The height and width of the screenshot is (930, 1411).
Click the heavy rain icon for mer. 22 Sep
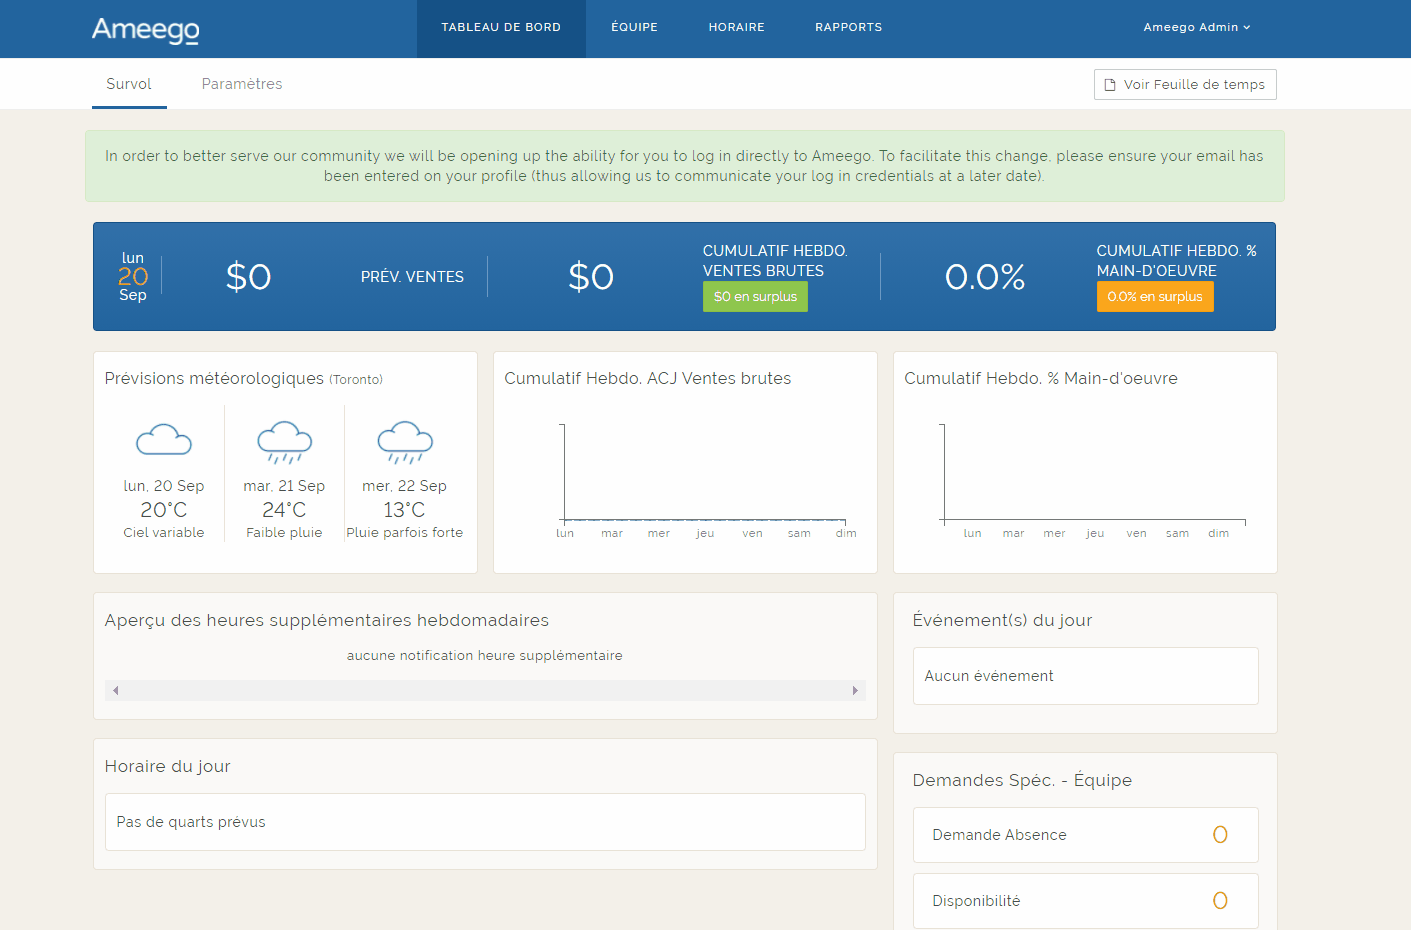405,442
